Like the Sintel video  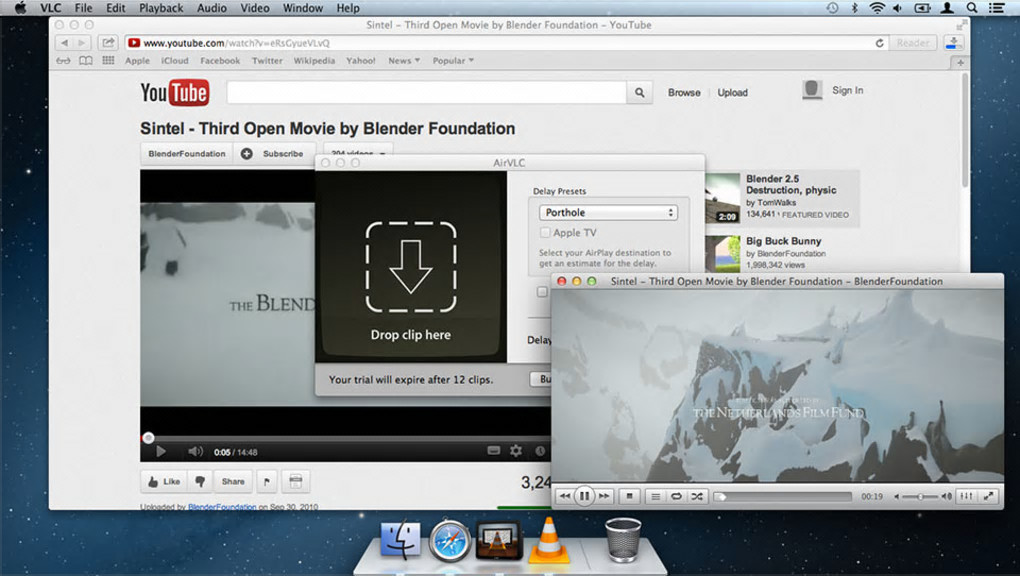coord(163,482)
